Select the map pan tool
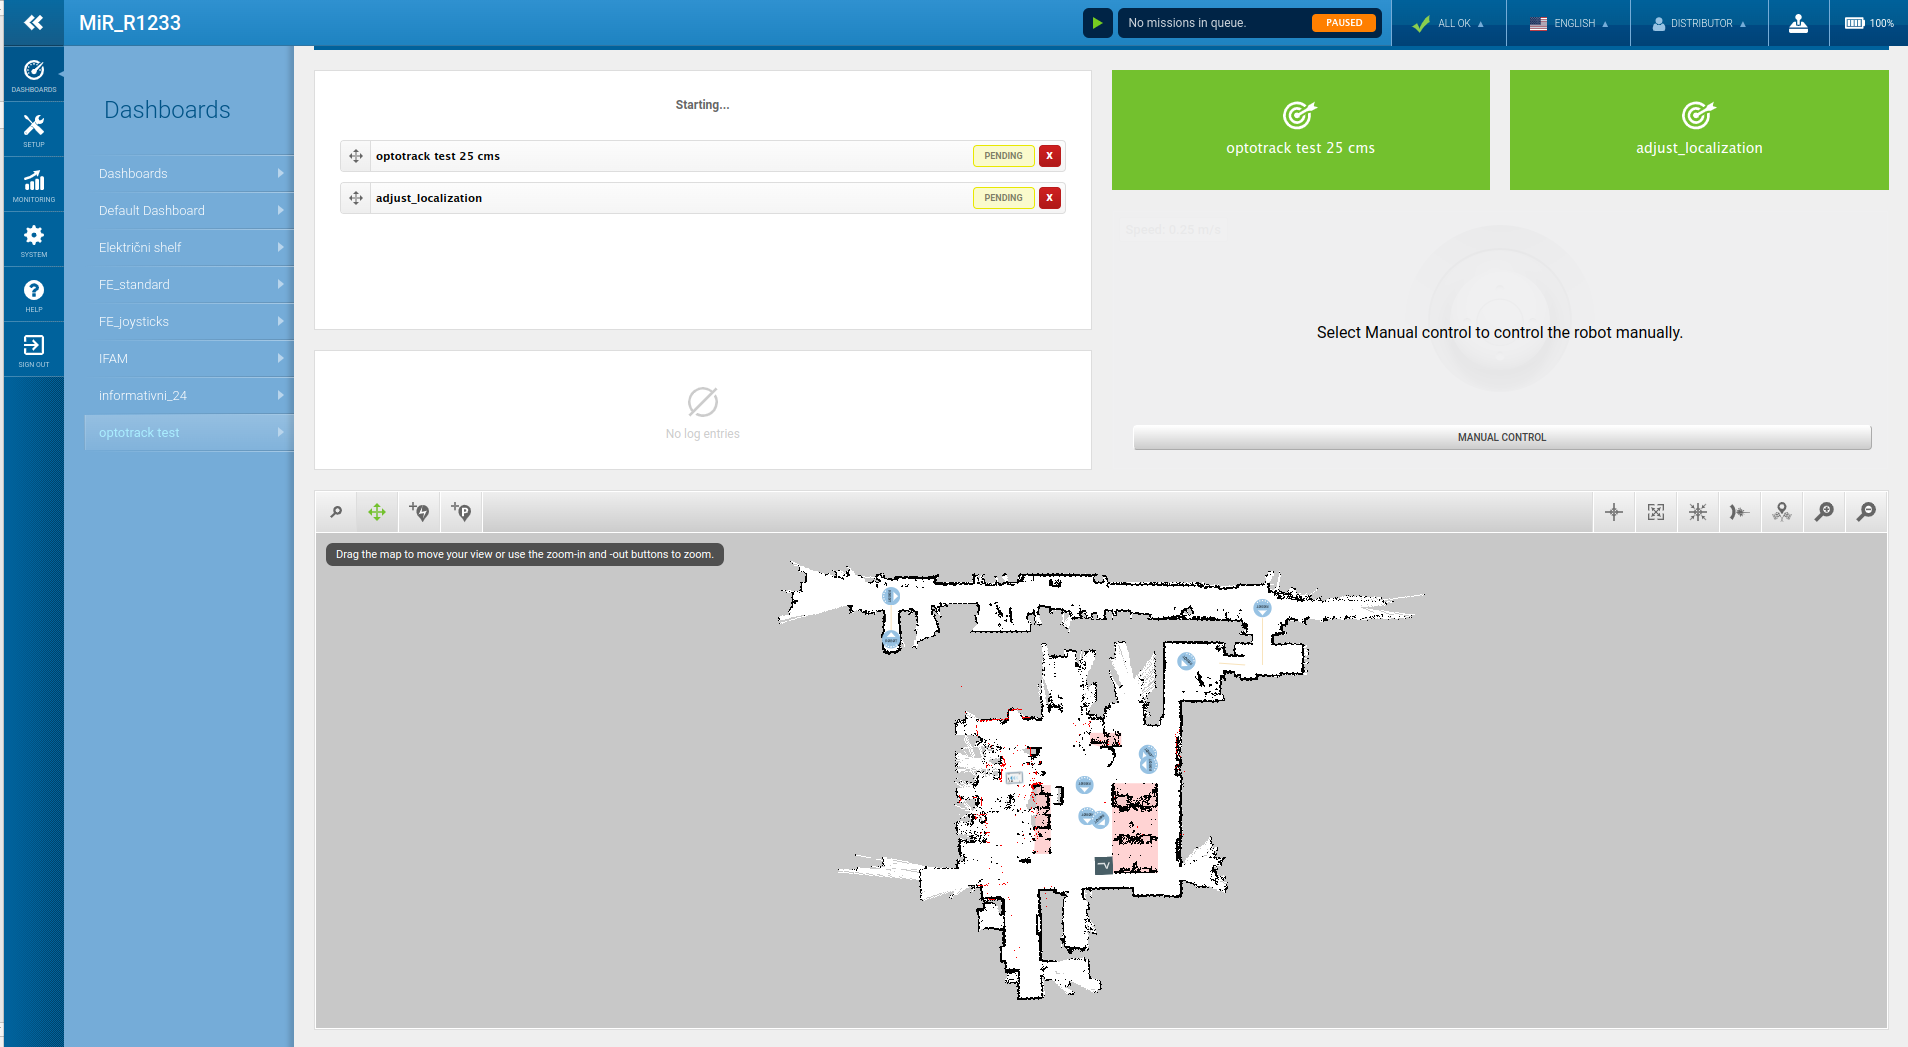Viewport: 1908px width, 1047px height. coord(377,511)
